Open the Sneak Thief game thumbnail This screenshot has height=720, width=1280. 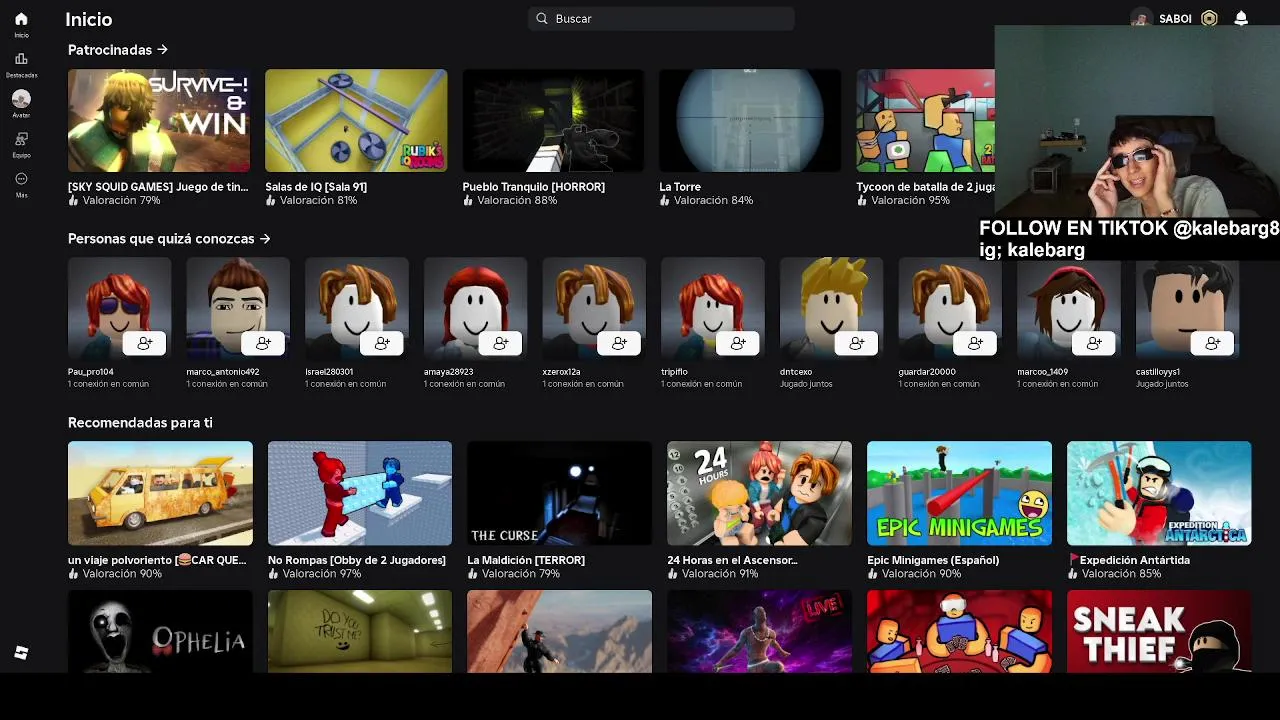[1159, 631]
